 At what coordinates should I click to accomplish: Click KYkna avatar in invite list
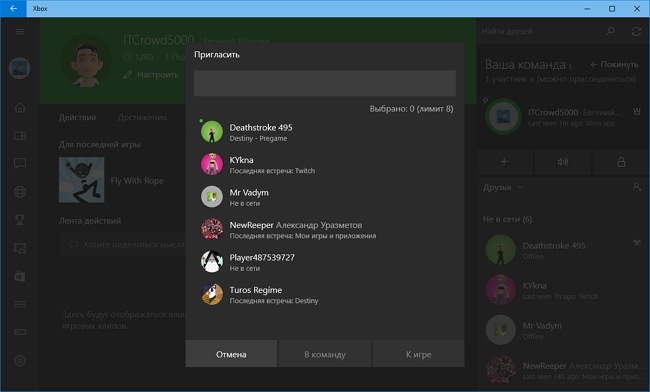(212, 164)
